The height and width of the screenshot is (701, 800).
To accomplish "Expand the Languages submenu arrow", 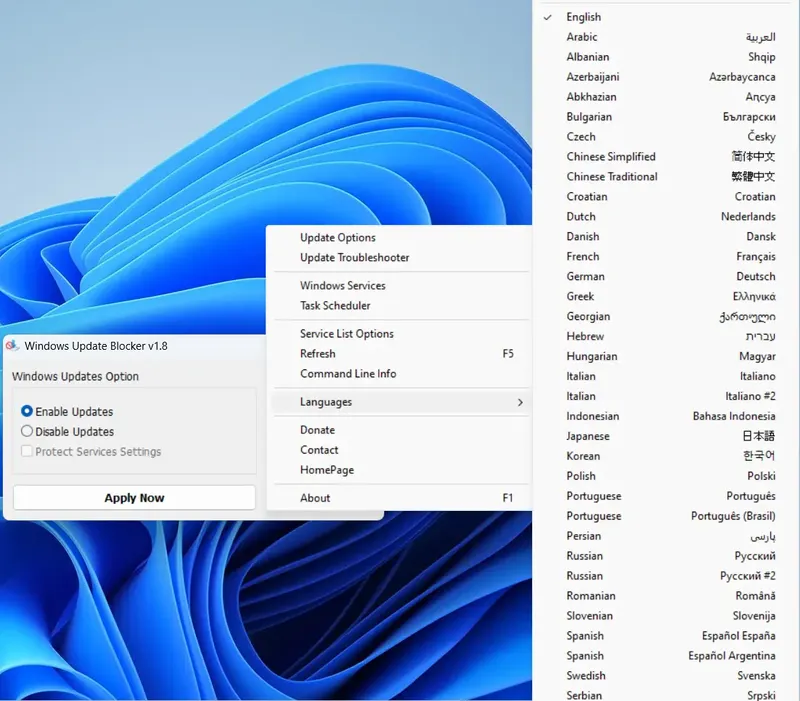I will point(520,402).
